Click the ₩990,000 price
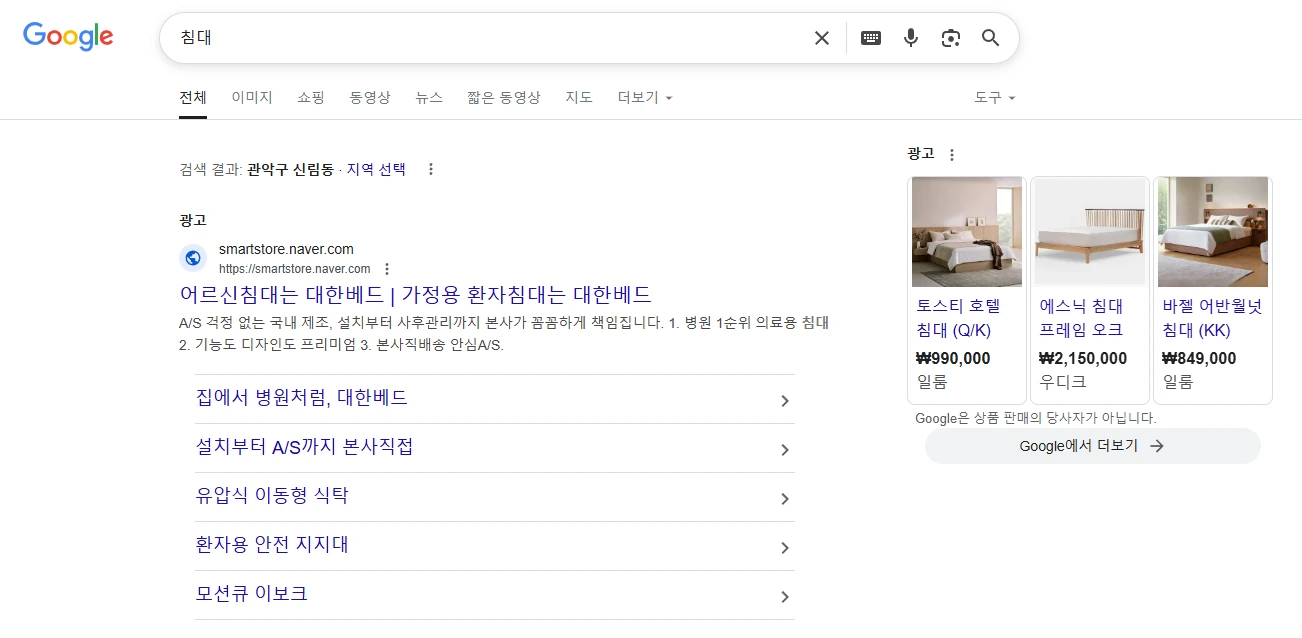This screenshot has width=1302, height=638. coord(953,358)
